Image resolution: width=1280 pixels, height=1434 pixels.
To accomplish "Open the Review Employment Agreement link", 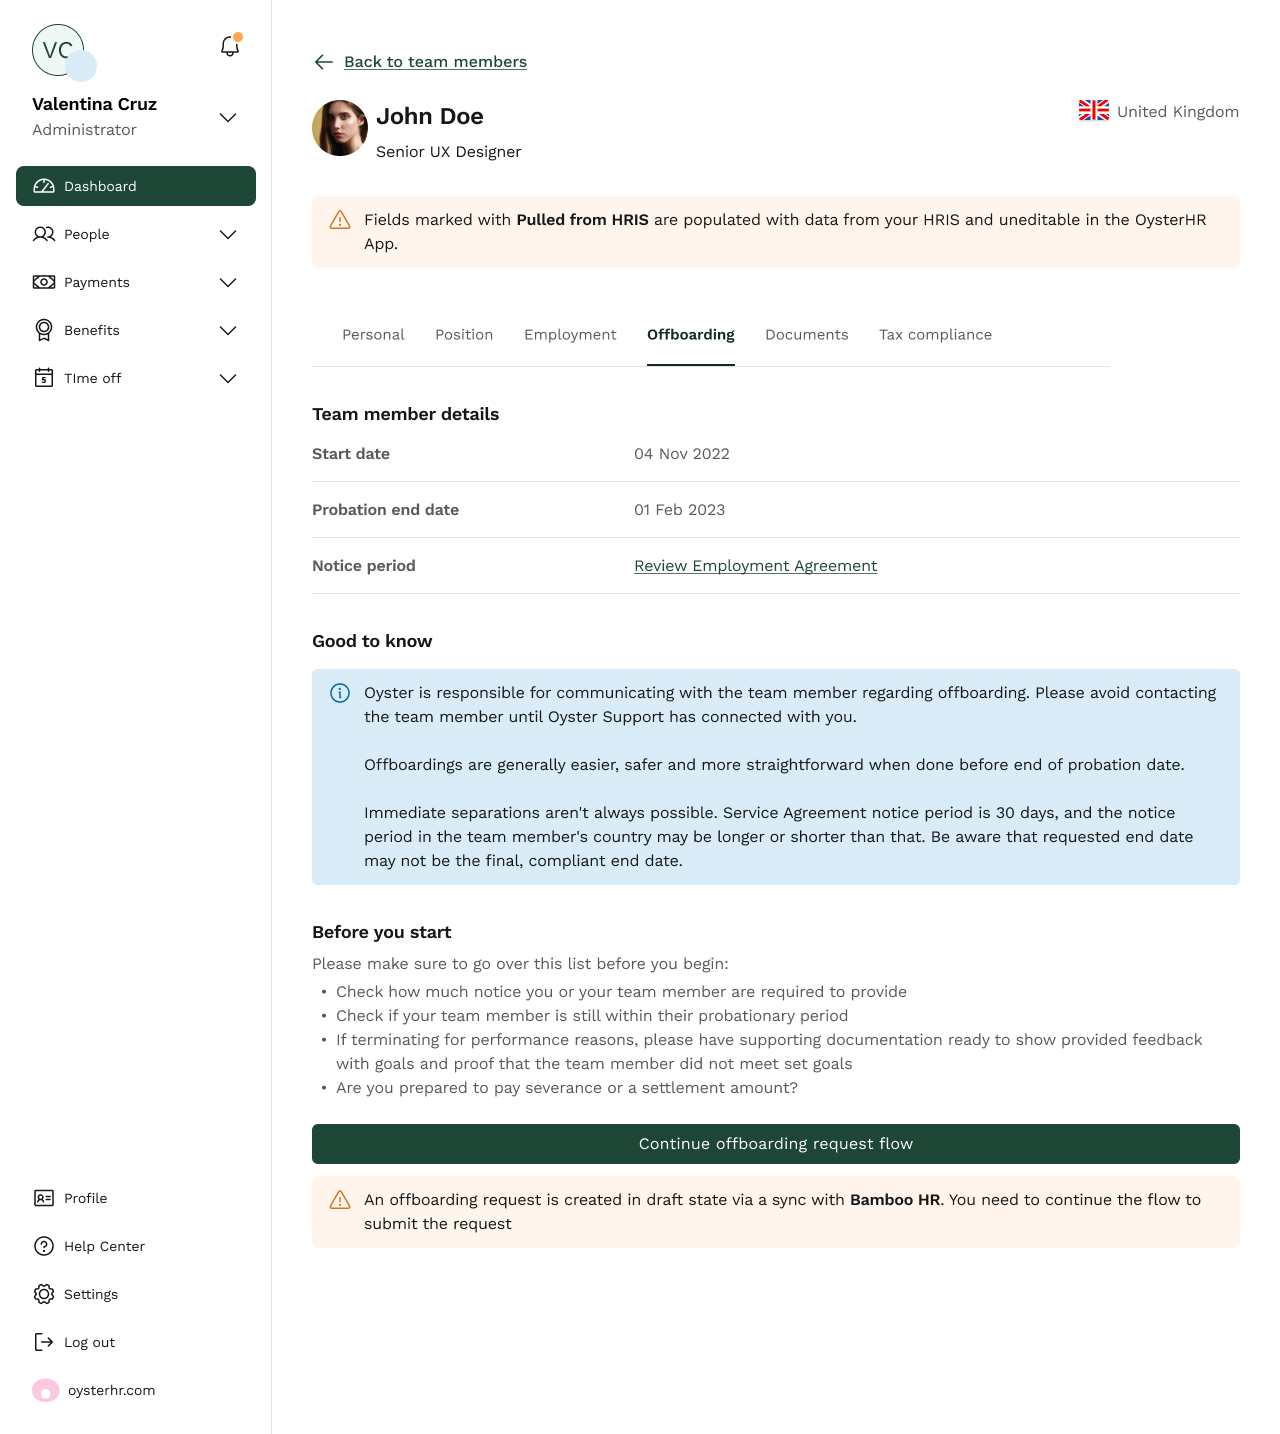I will (x=756, y=566).
